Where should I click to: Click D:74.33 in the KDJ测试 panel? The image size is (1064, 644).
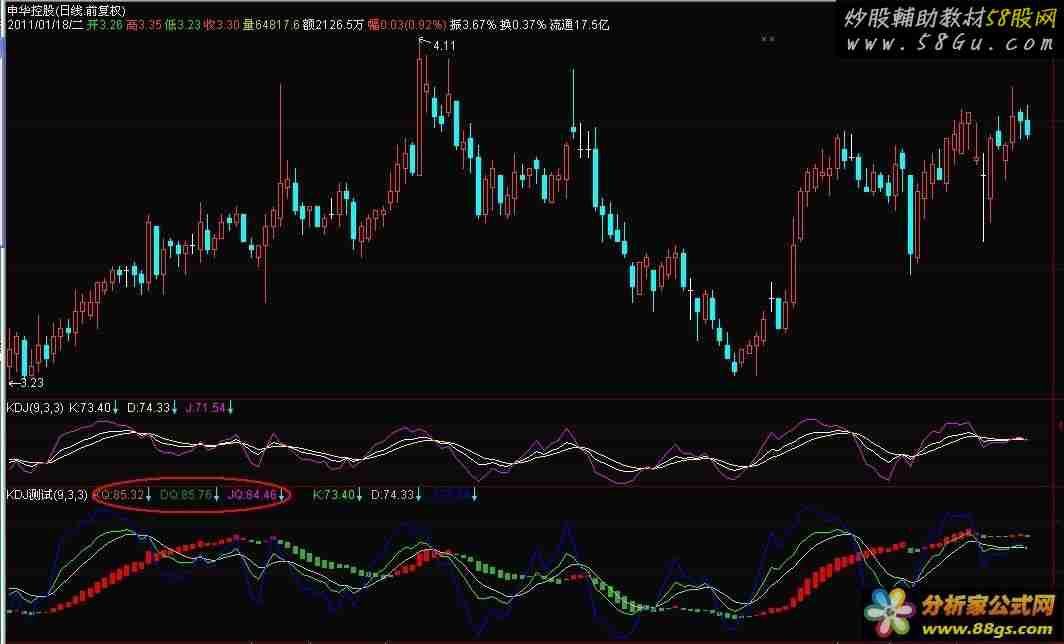[392, 495]
